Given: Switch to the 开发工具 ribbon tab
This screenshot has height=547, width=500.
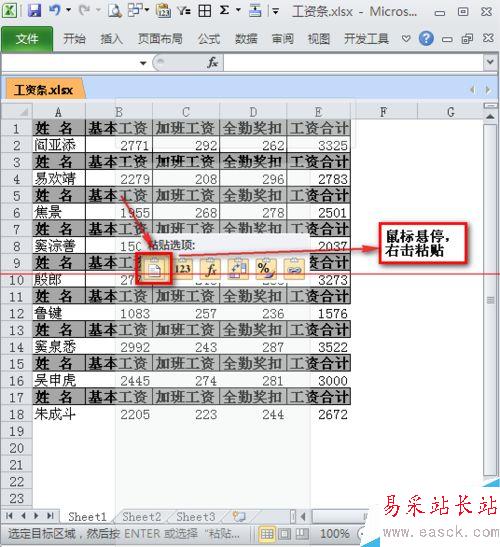Looking at the screenshot, I should [x=366, y=38].
